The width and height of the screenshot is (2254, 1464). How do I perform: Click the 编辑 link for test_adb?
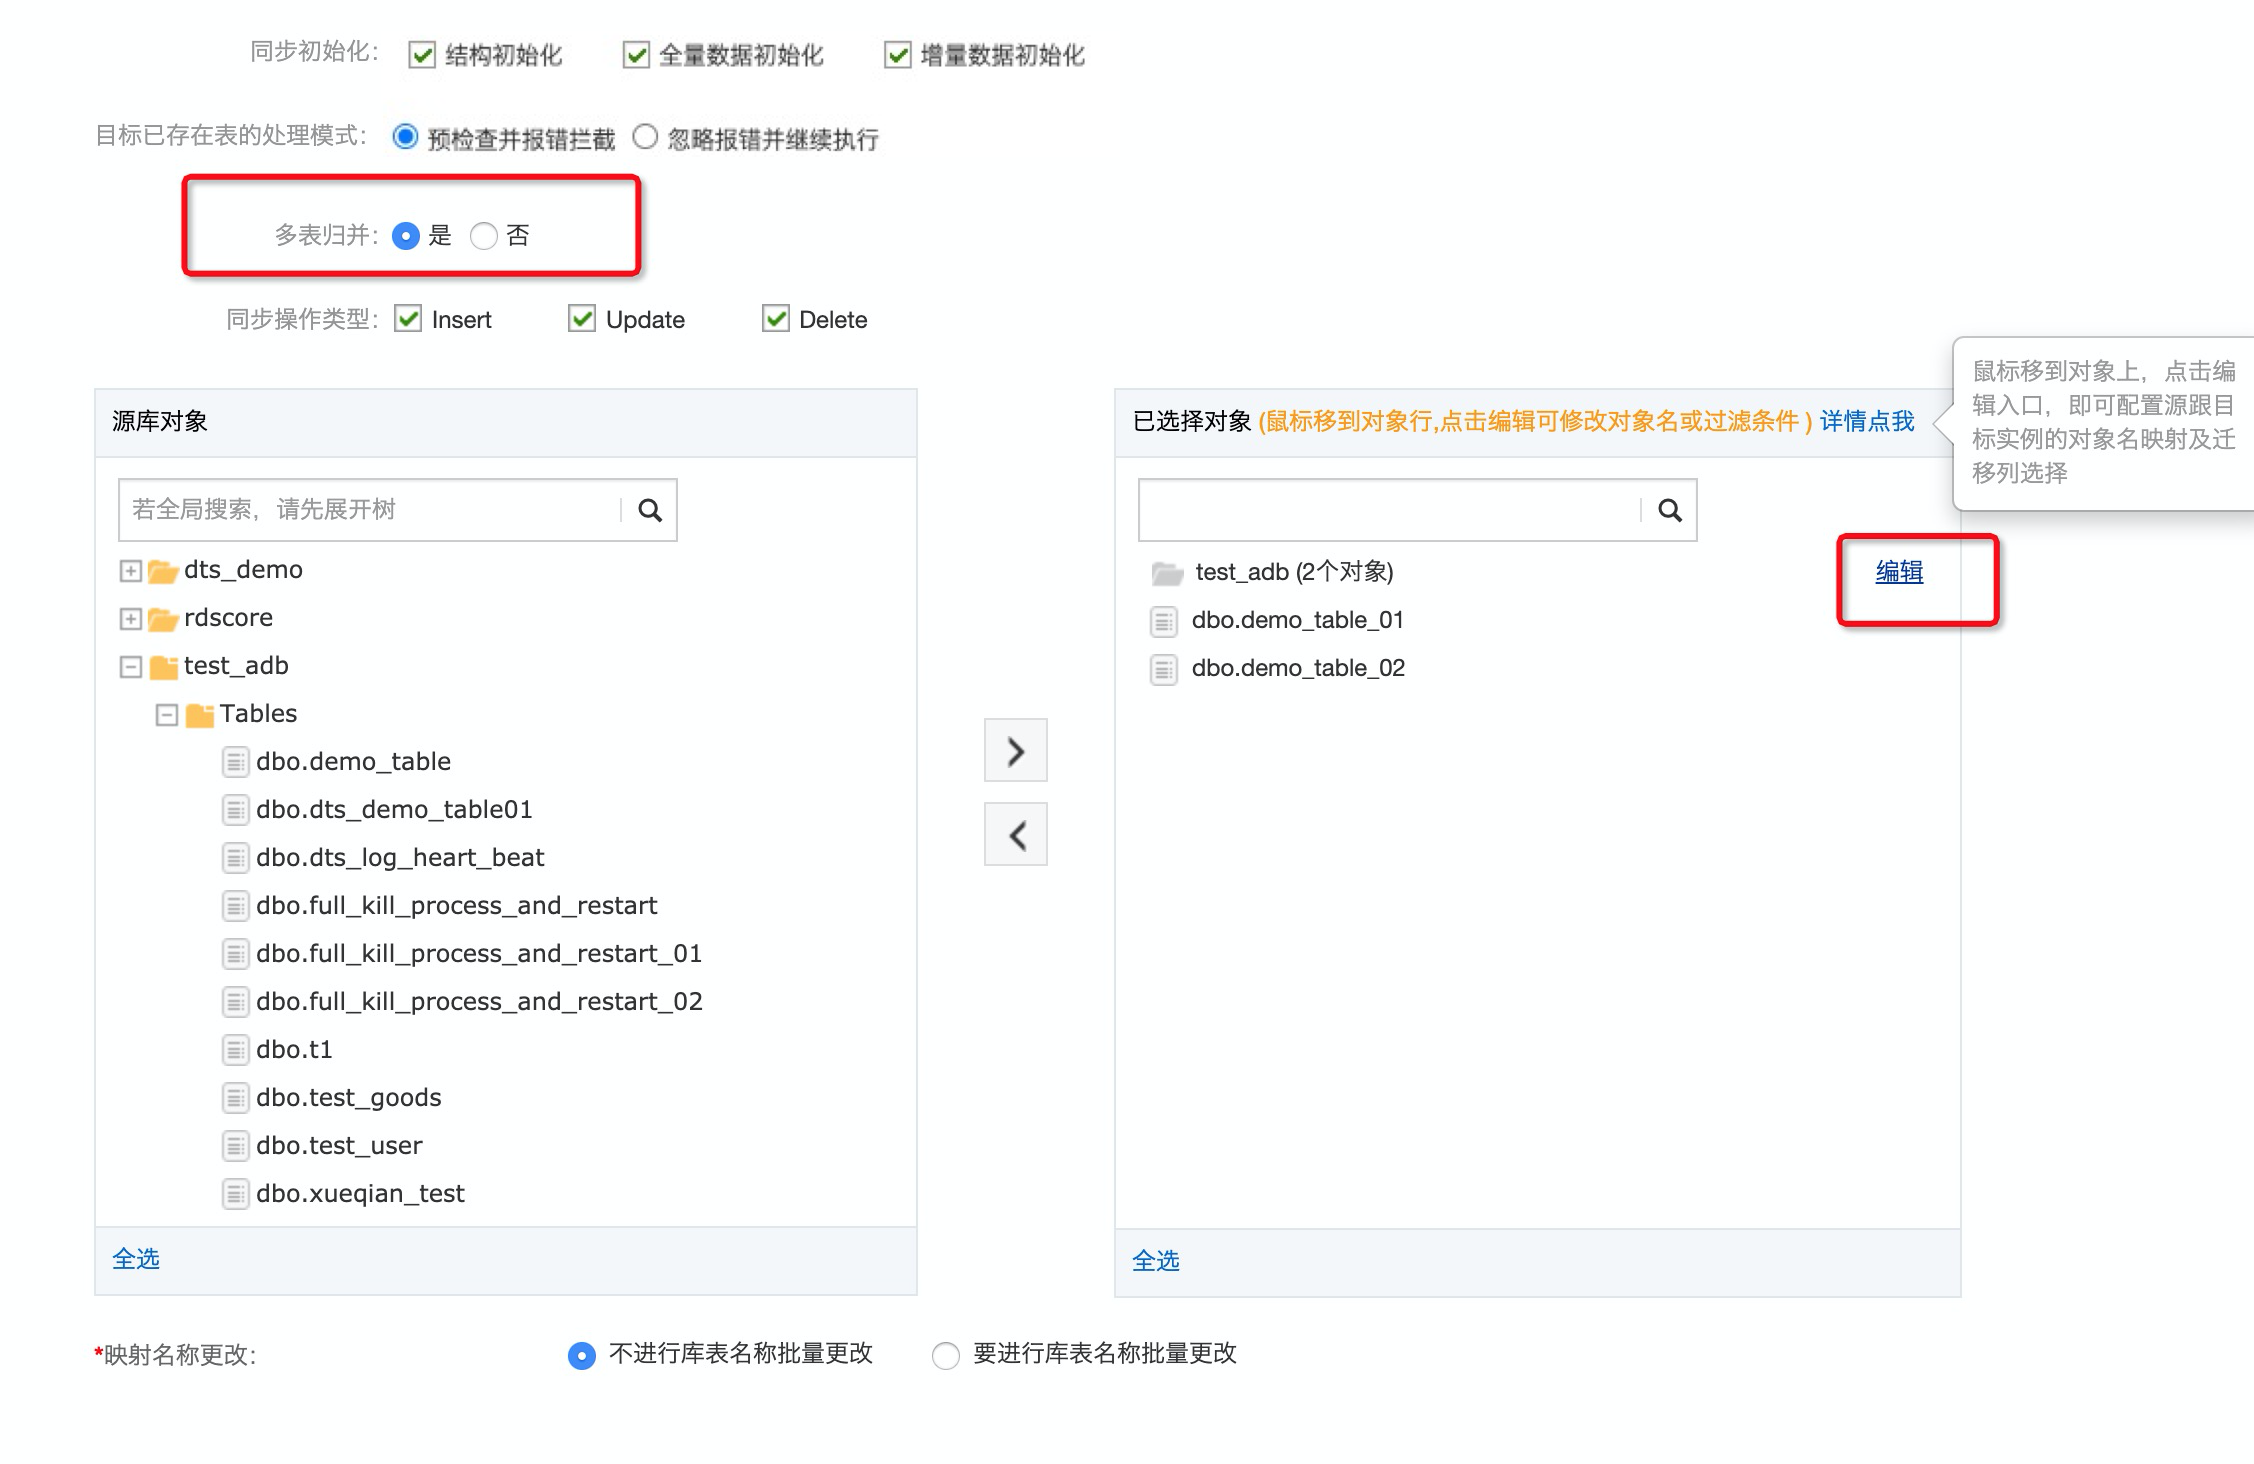pos(1898,572)
